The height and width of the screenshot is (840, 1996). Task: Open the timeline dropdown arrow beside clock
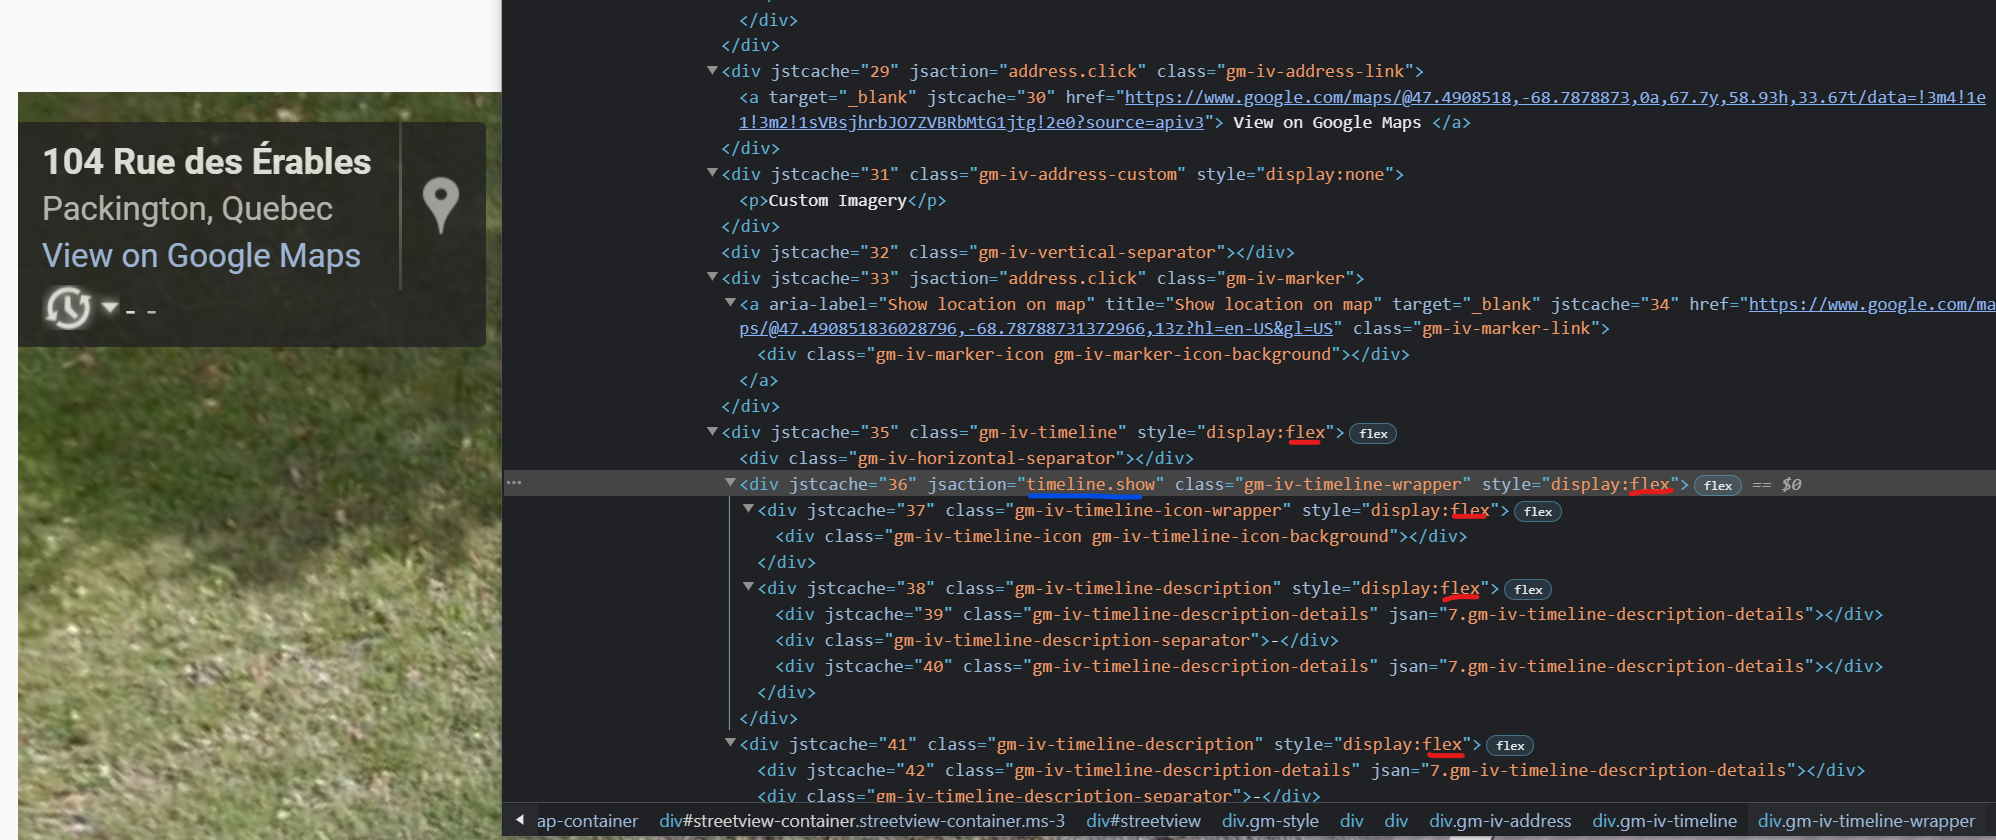click(110, 307)
